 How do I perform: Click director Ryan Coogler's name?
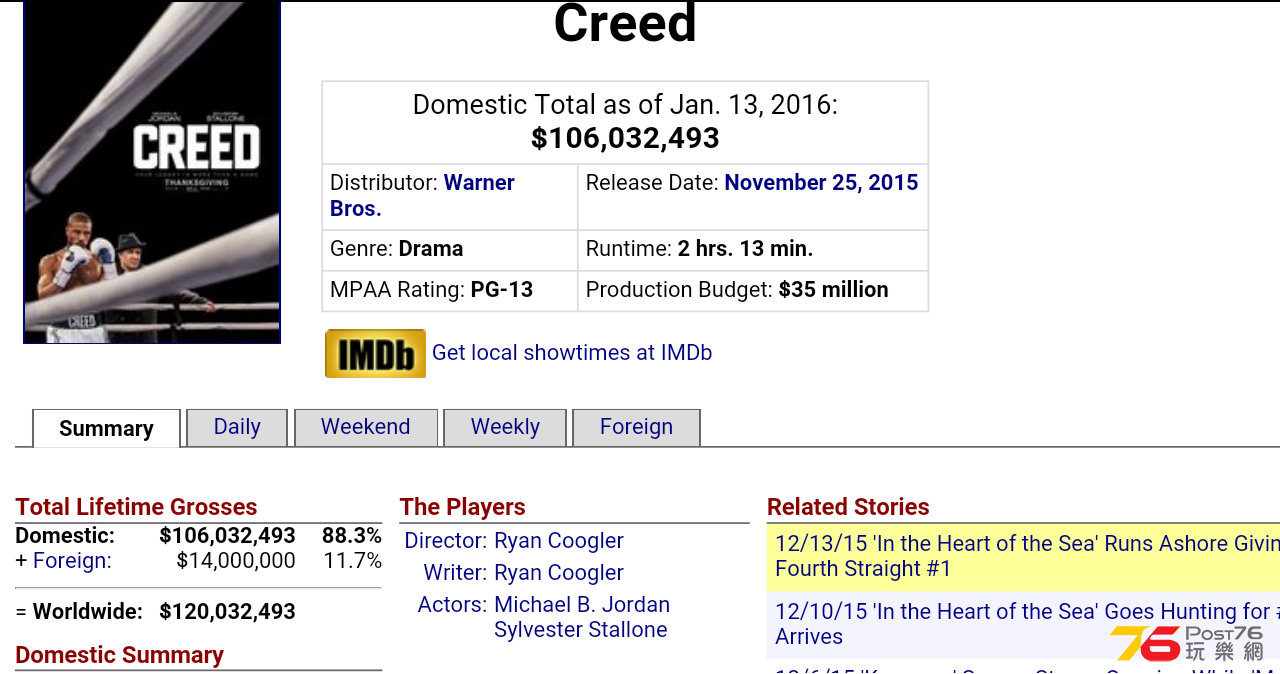point(559,541)
